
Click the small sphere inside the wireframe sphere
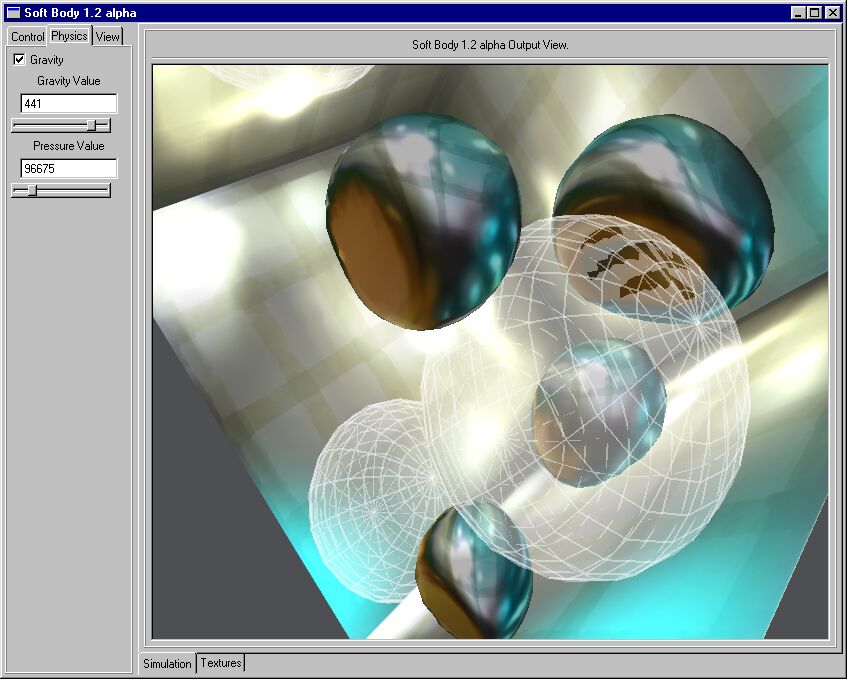[x=598, y=412]
